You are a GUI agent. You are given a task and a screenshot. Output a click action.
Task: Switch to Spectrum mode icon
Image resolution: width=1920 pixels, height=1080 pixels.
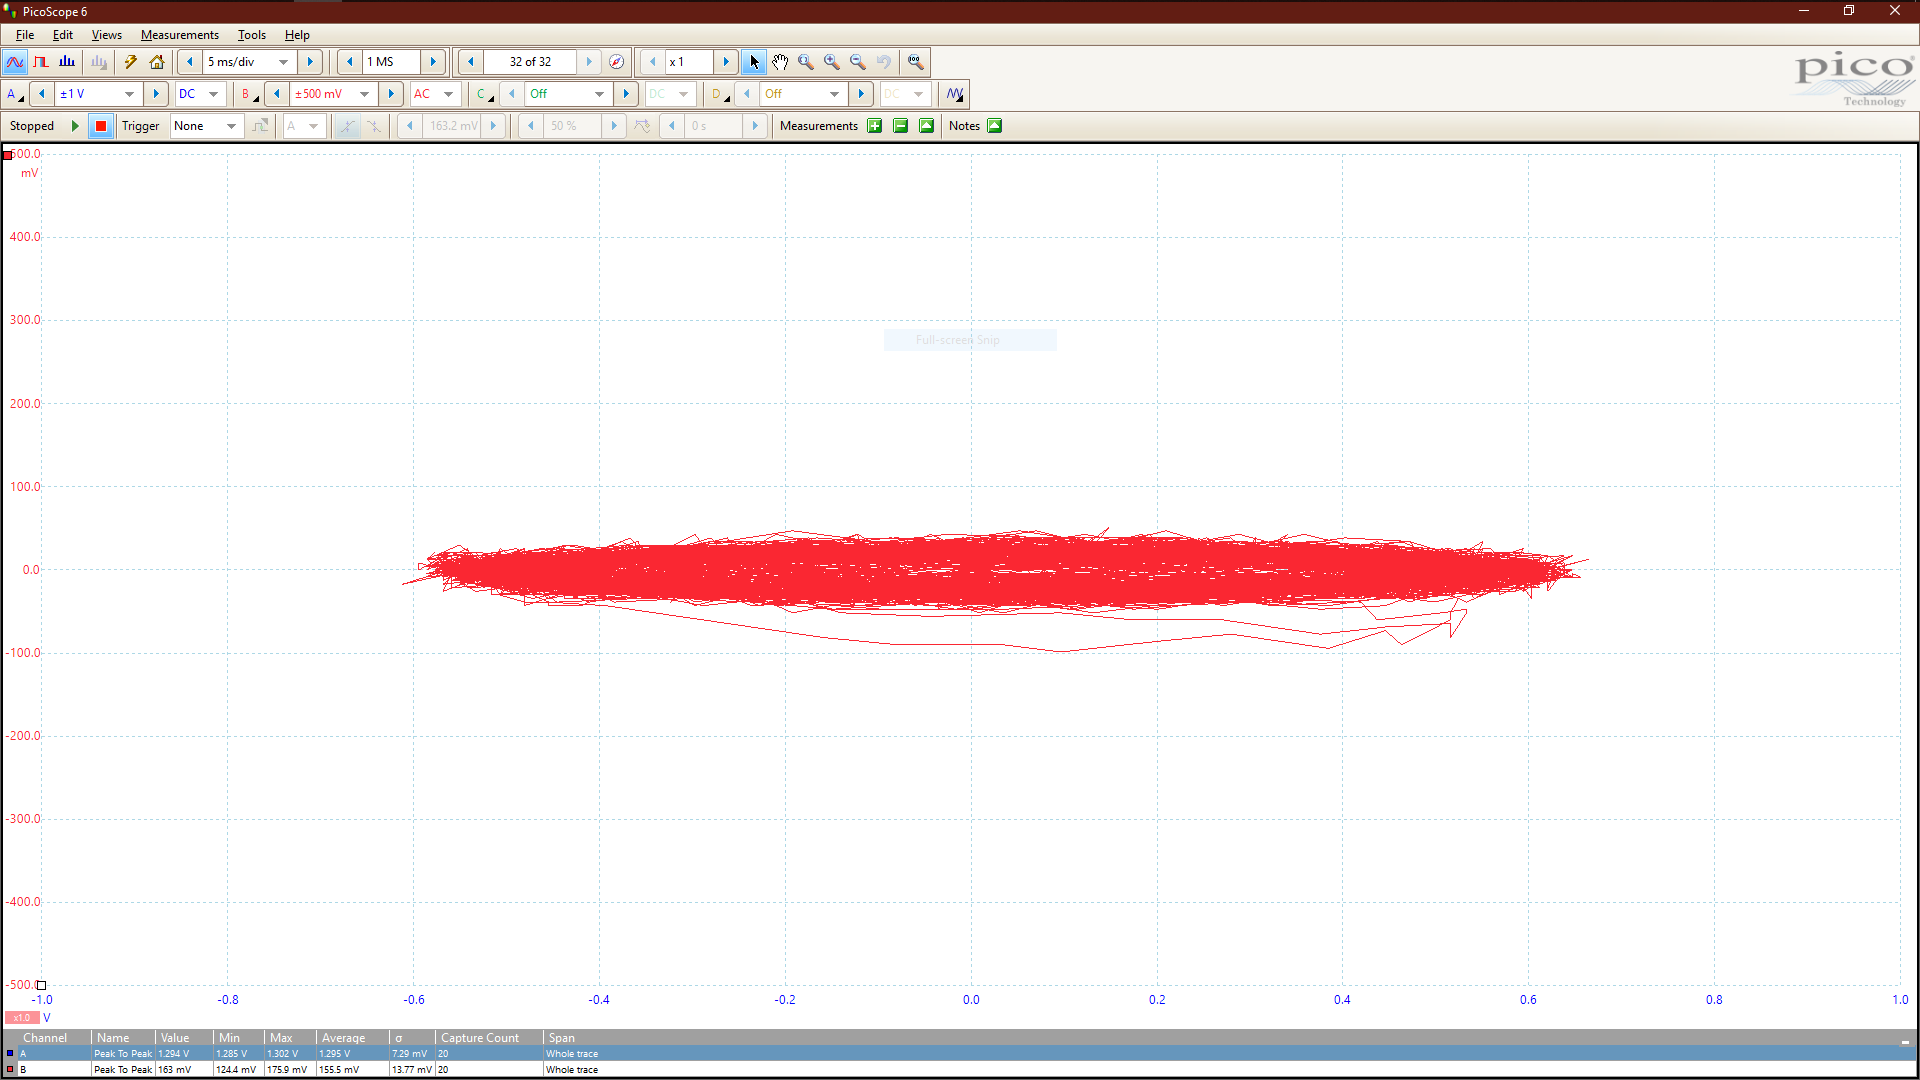tap(67, 62)
